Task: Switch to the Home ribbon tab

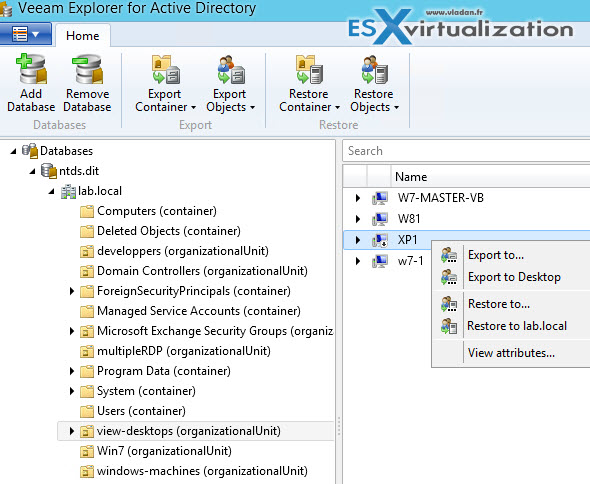Action: coord(83,35)
